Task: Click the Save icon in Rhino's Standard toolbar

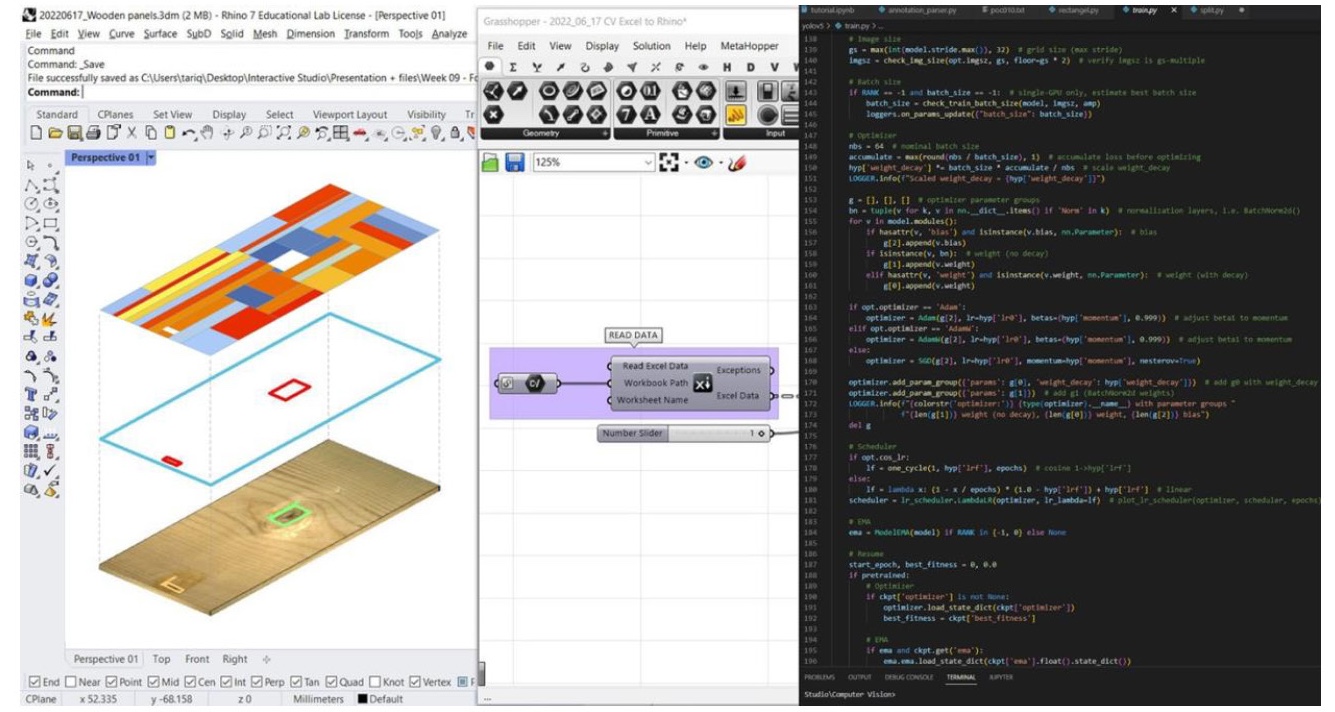Action: (x=76, y=133)
